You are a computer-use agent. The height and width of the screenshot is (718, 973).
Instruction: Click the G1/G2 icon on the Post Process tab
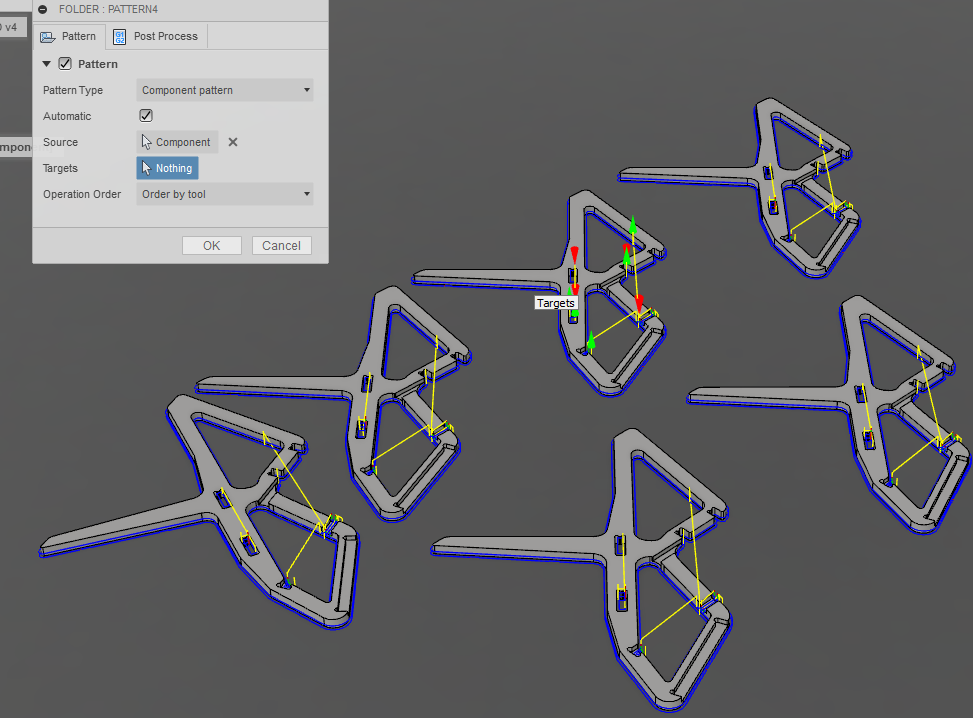pos(119,36)
